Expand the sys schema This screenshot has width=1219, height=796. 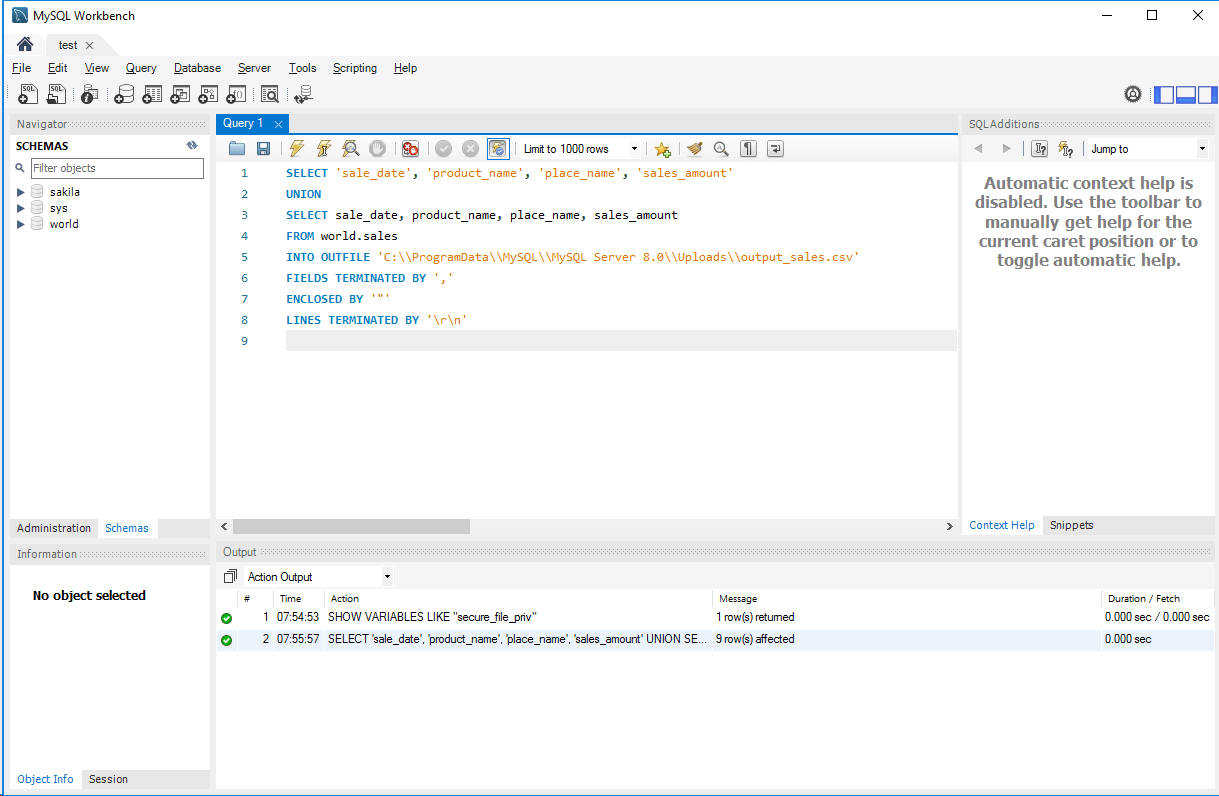[21, 208]
